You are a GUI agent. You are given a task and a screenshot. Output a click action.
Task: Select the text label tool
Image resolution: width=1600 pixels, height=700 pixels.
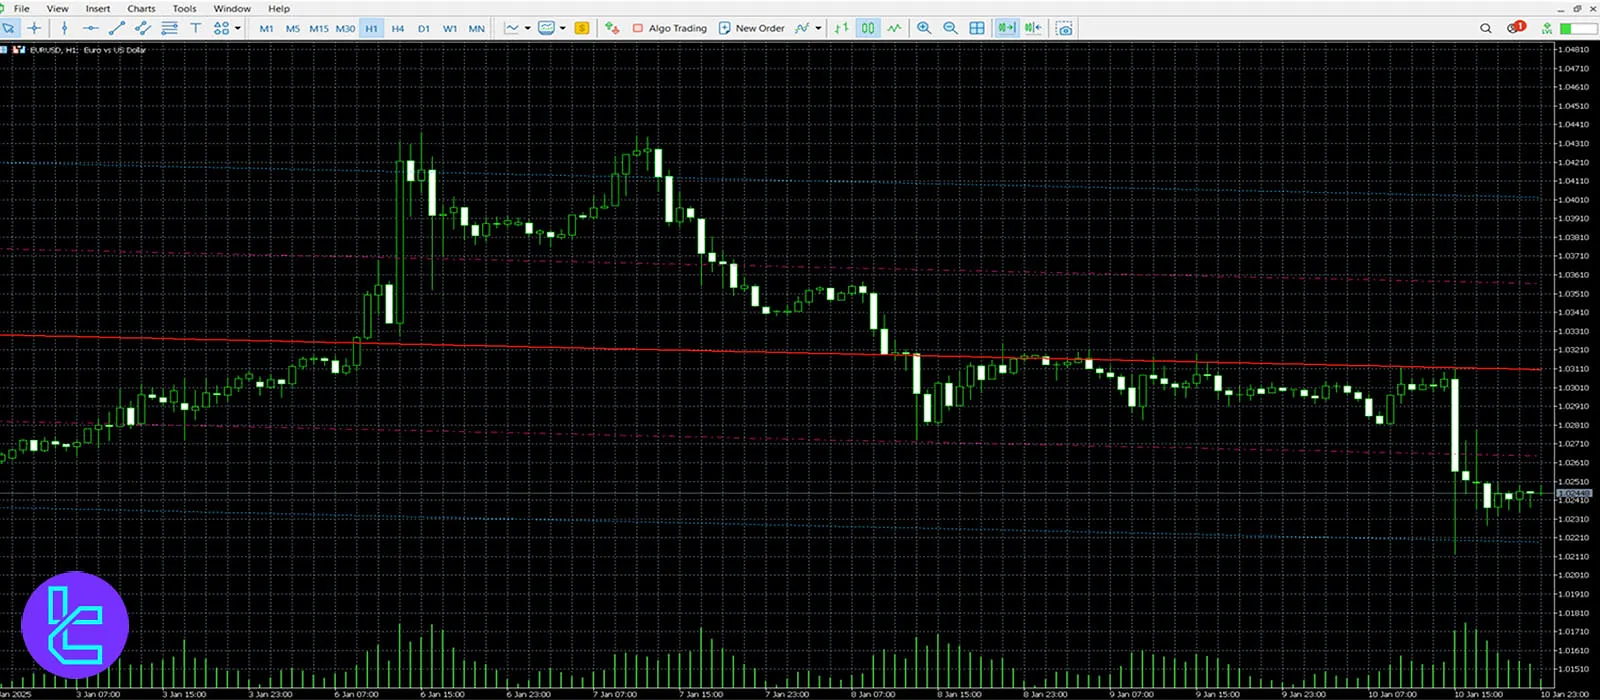point(195,28)
